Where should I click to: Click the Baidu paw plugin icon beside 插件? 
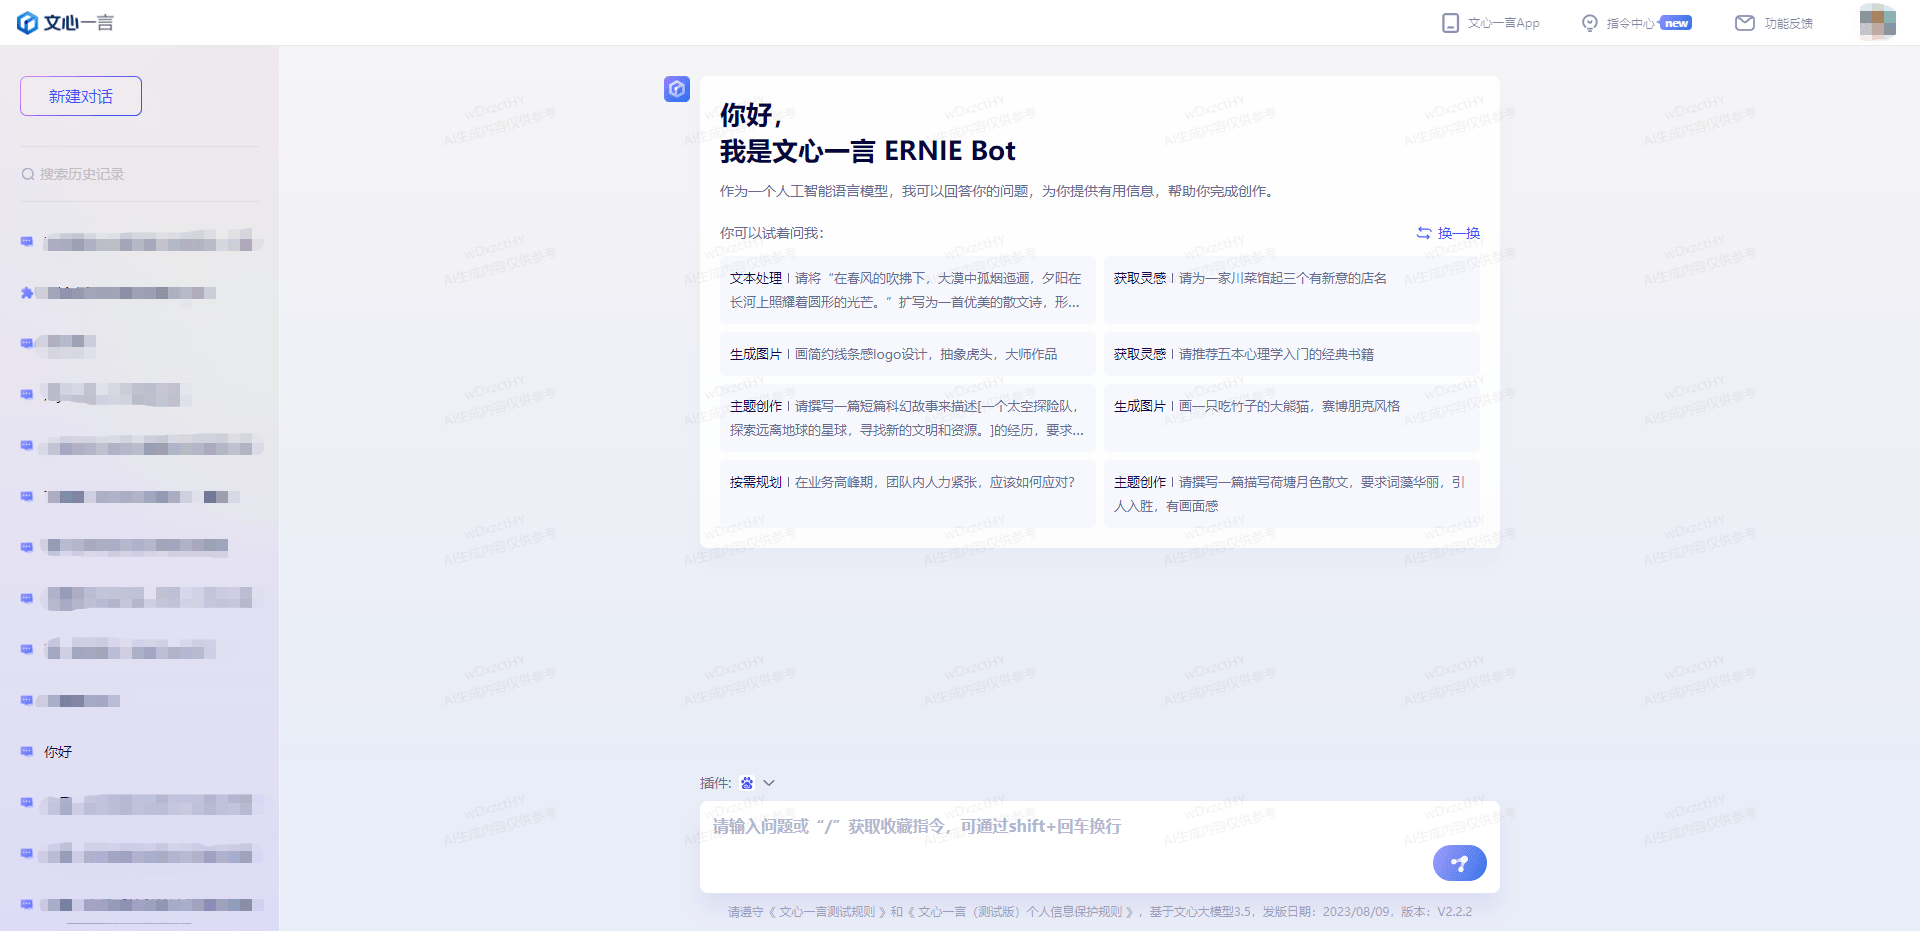tap(746, 783)
